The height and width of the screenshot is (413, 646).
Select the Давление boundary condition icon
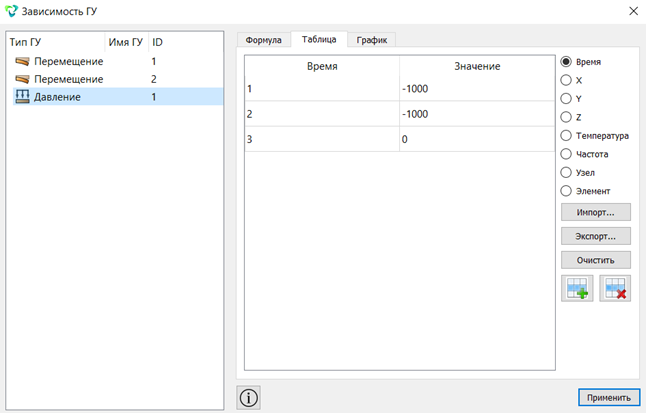22,96
